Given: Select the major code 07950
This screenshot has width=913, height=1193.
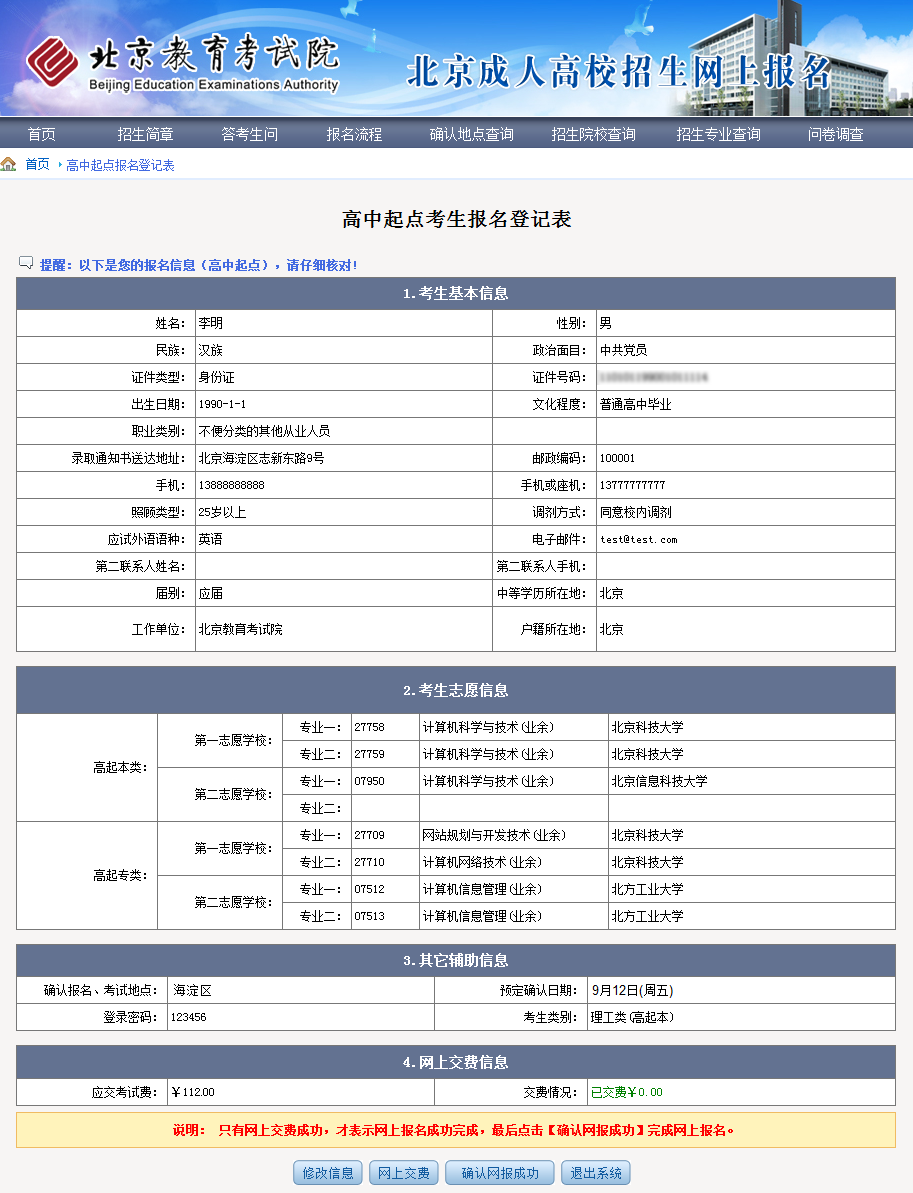Looking at the screenshot, I should pos(369,781).
